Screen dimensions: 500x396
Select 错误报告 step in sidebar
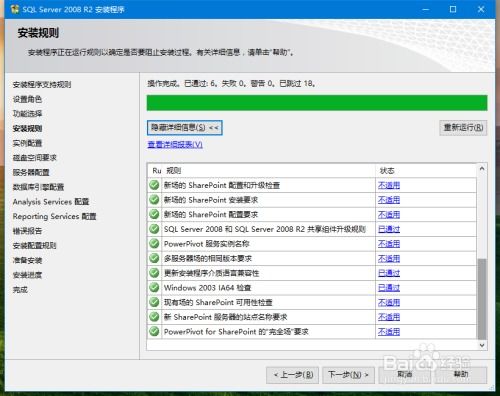(27, 231)
